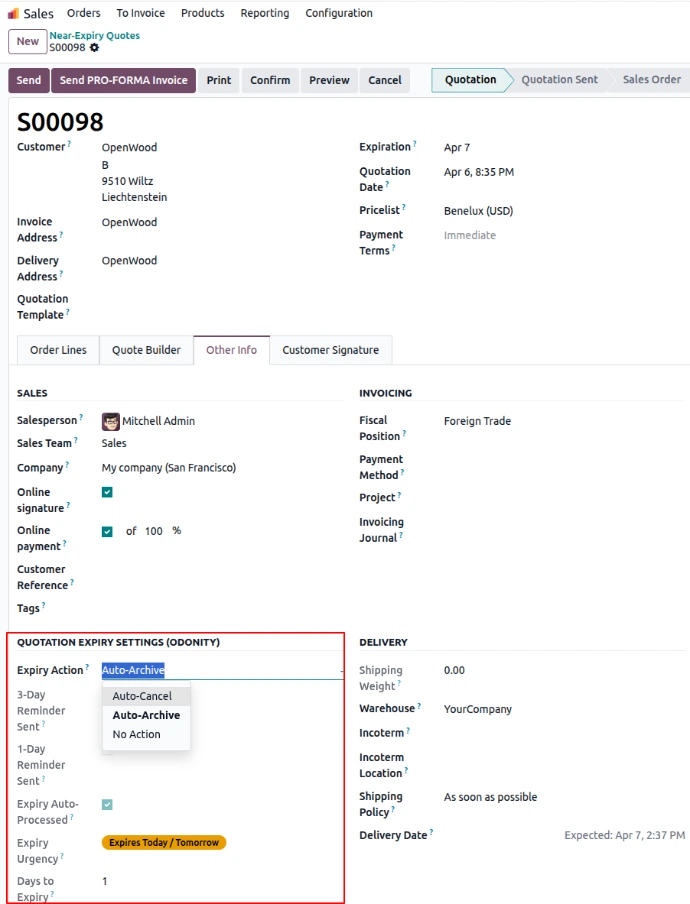Click the Quotation Sent status stage

pyautogui.click(x=559, y=80)
